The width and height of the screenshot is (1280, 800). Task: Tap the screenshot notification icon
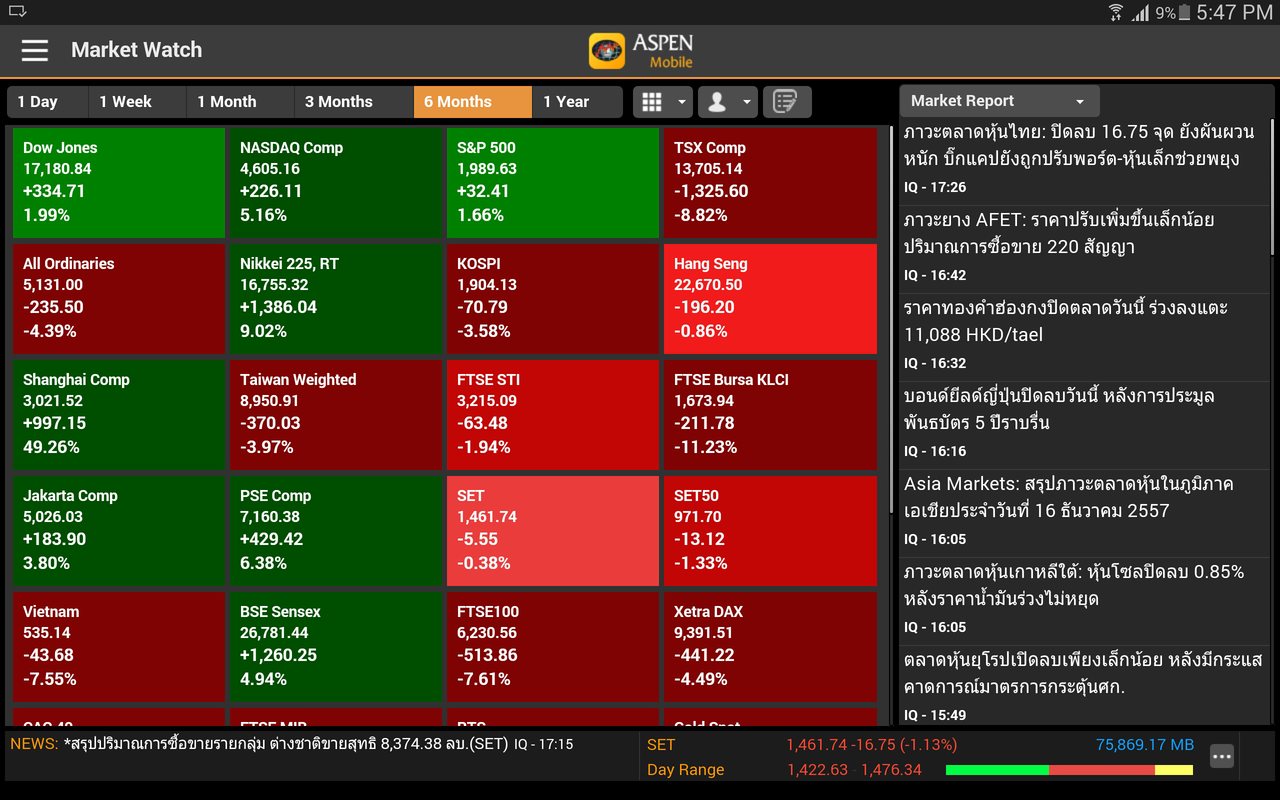click(x=16, y=12)
